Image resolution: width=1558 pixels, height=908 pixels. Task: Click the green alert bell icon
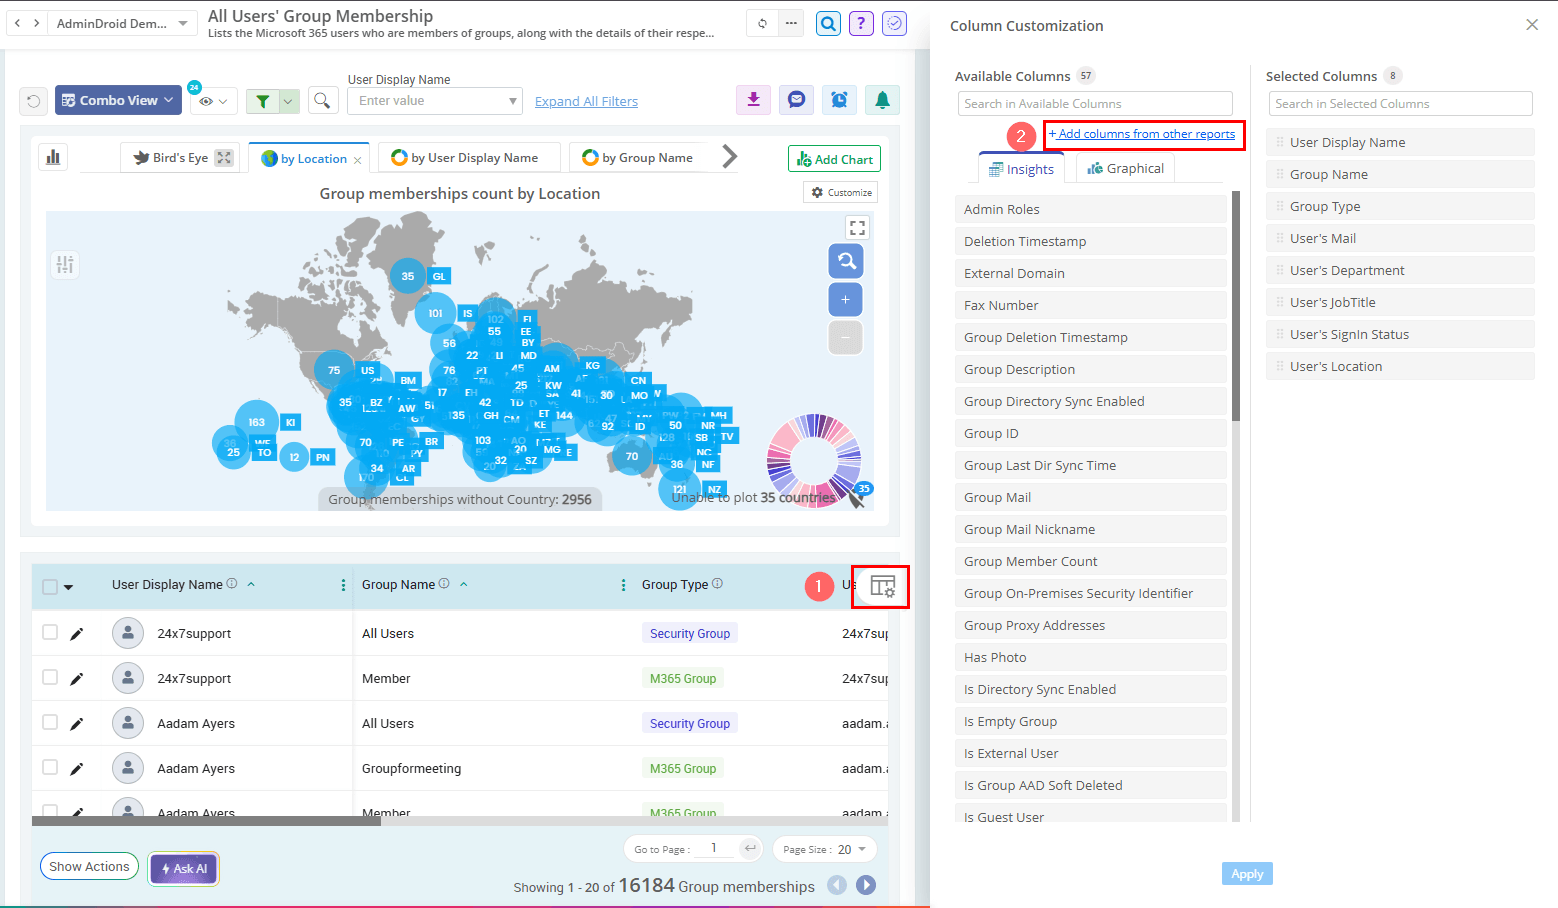(x=882, y=100)
